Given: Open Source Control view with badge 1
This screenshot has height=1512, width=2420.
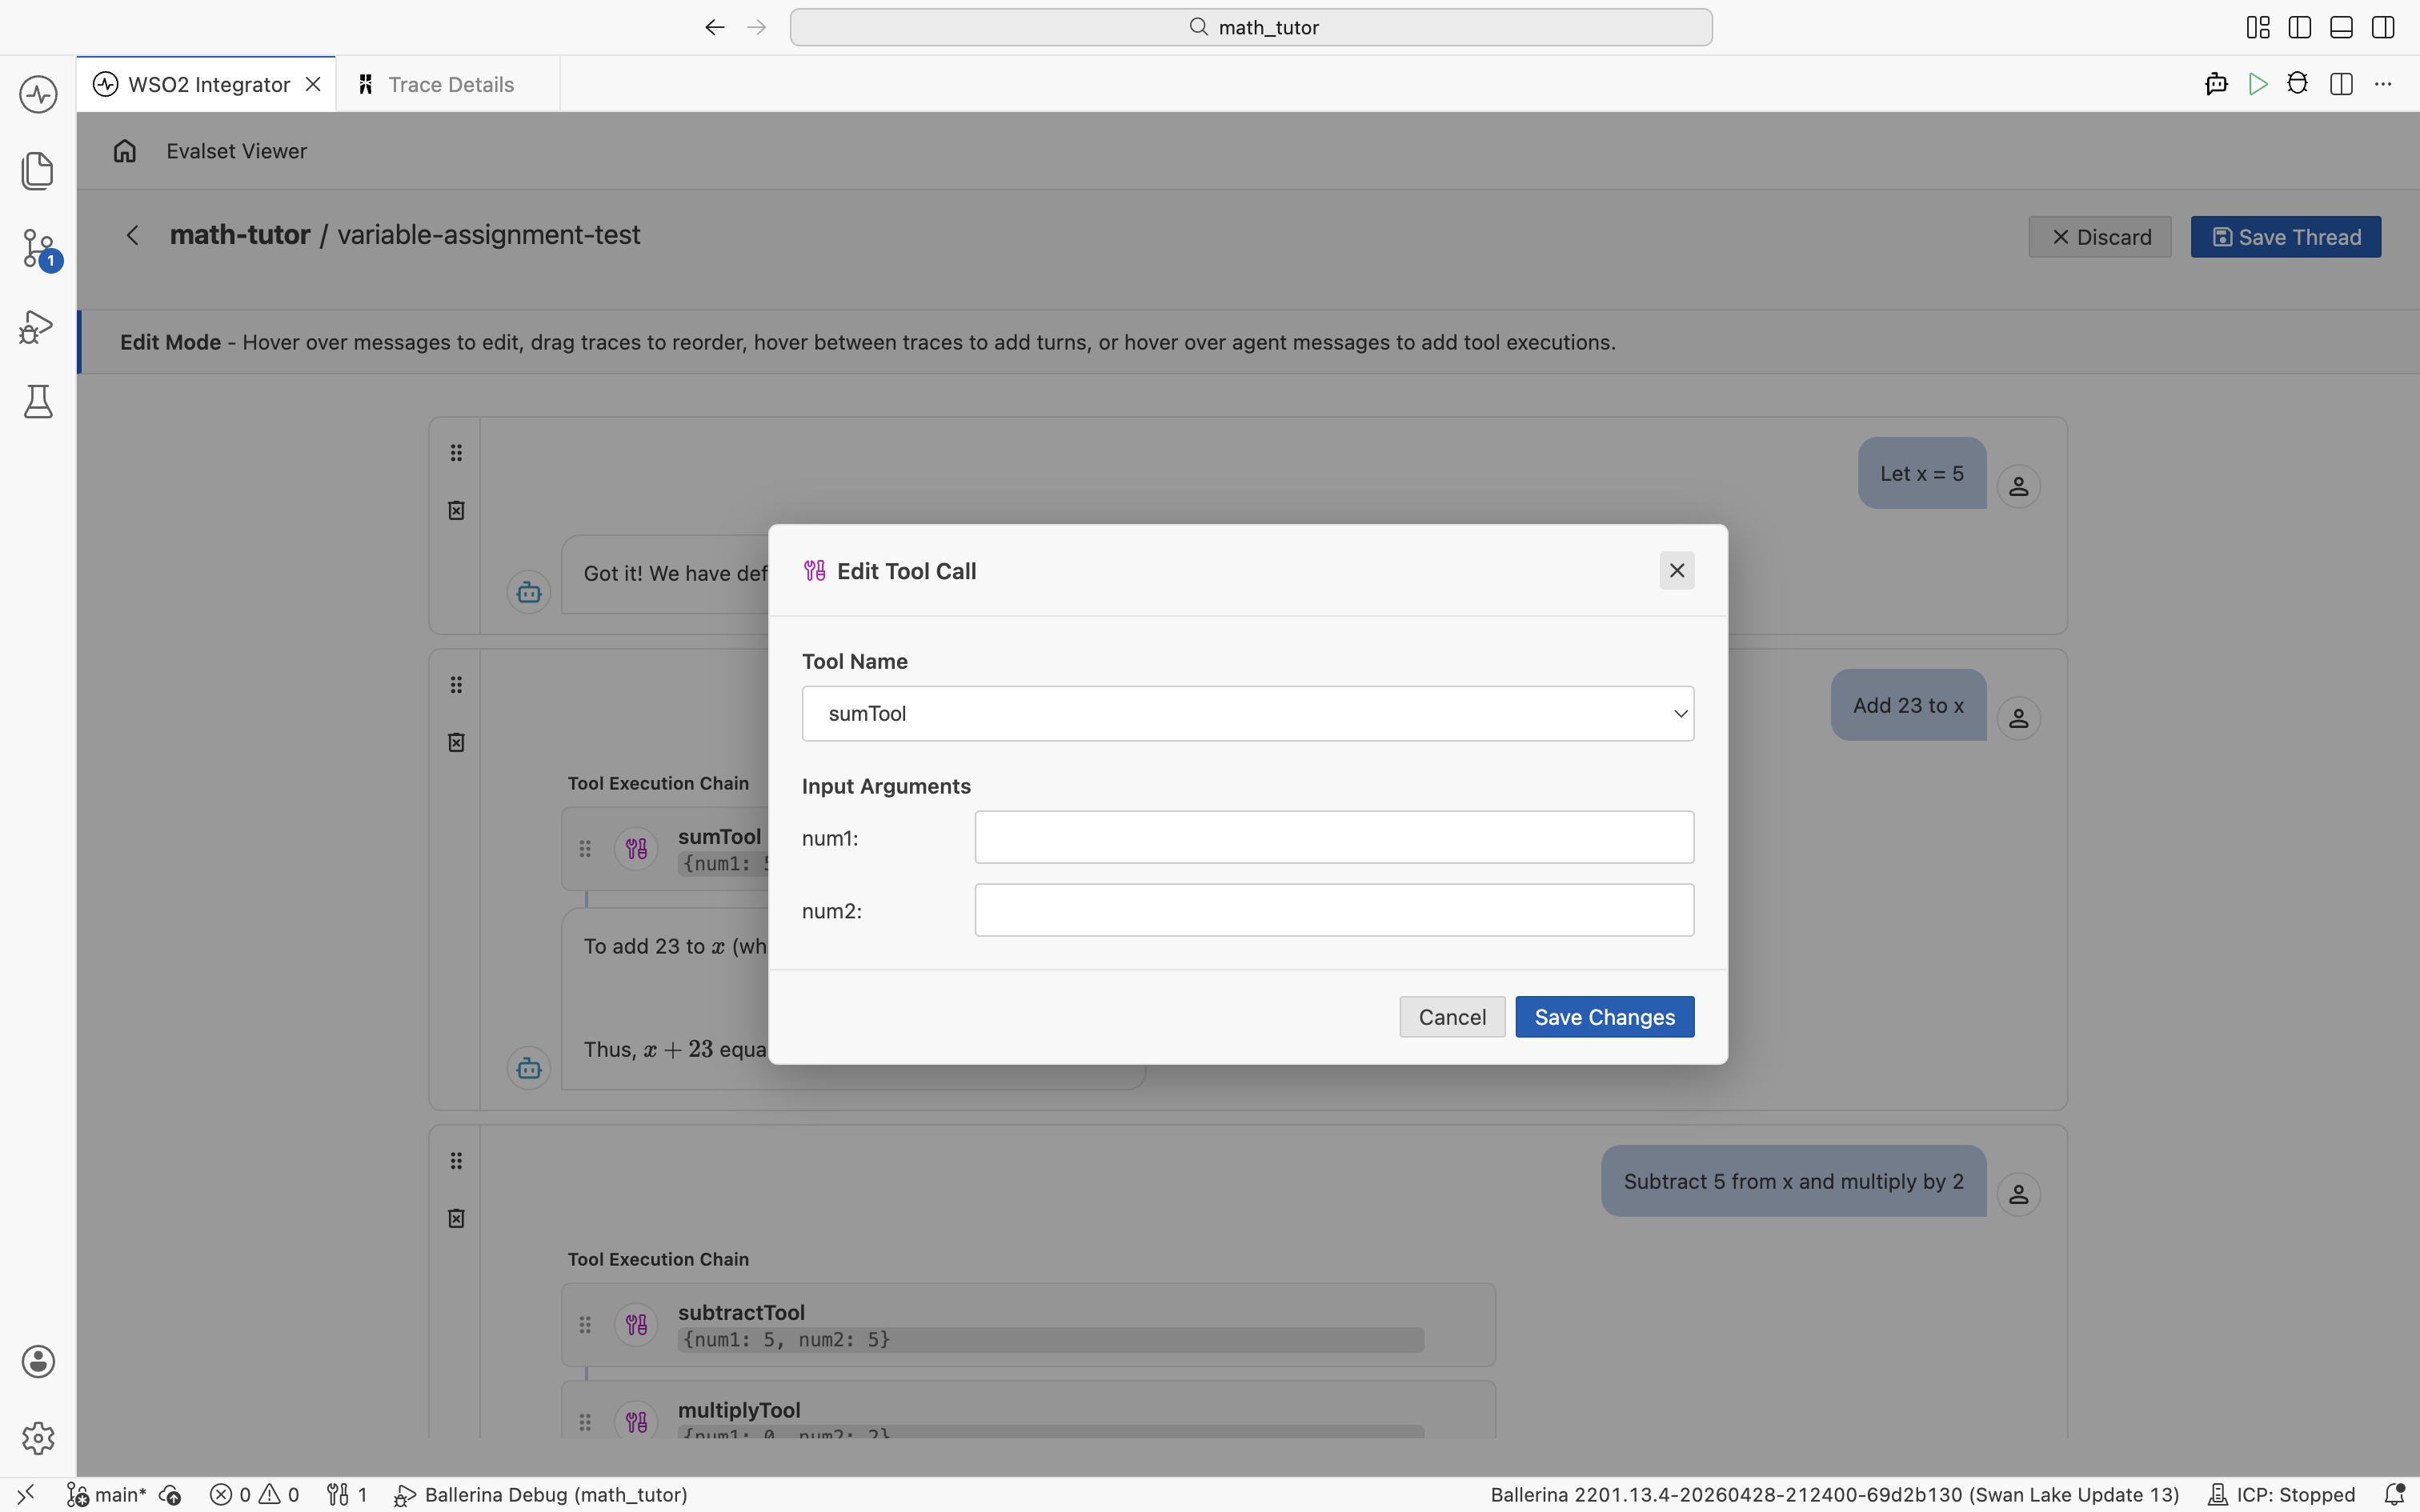Looking at the screenshot, I should [x=38, y=248].
